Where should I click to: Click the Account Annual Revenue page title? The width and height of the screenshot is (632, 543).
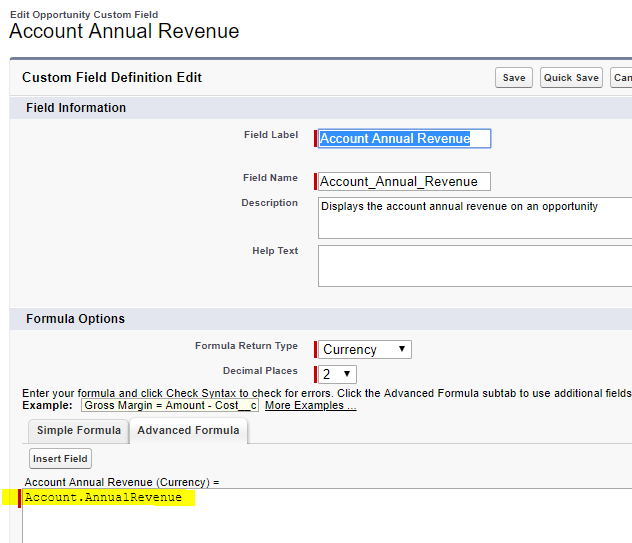124,32
